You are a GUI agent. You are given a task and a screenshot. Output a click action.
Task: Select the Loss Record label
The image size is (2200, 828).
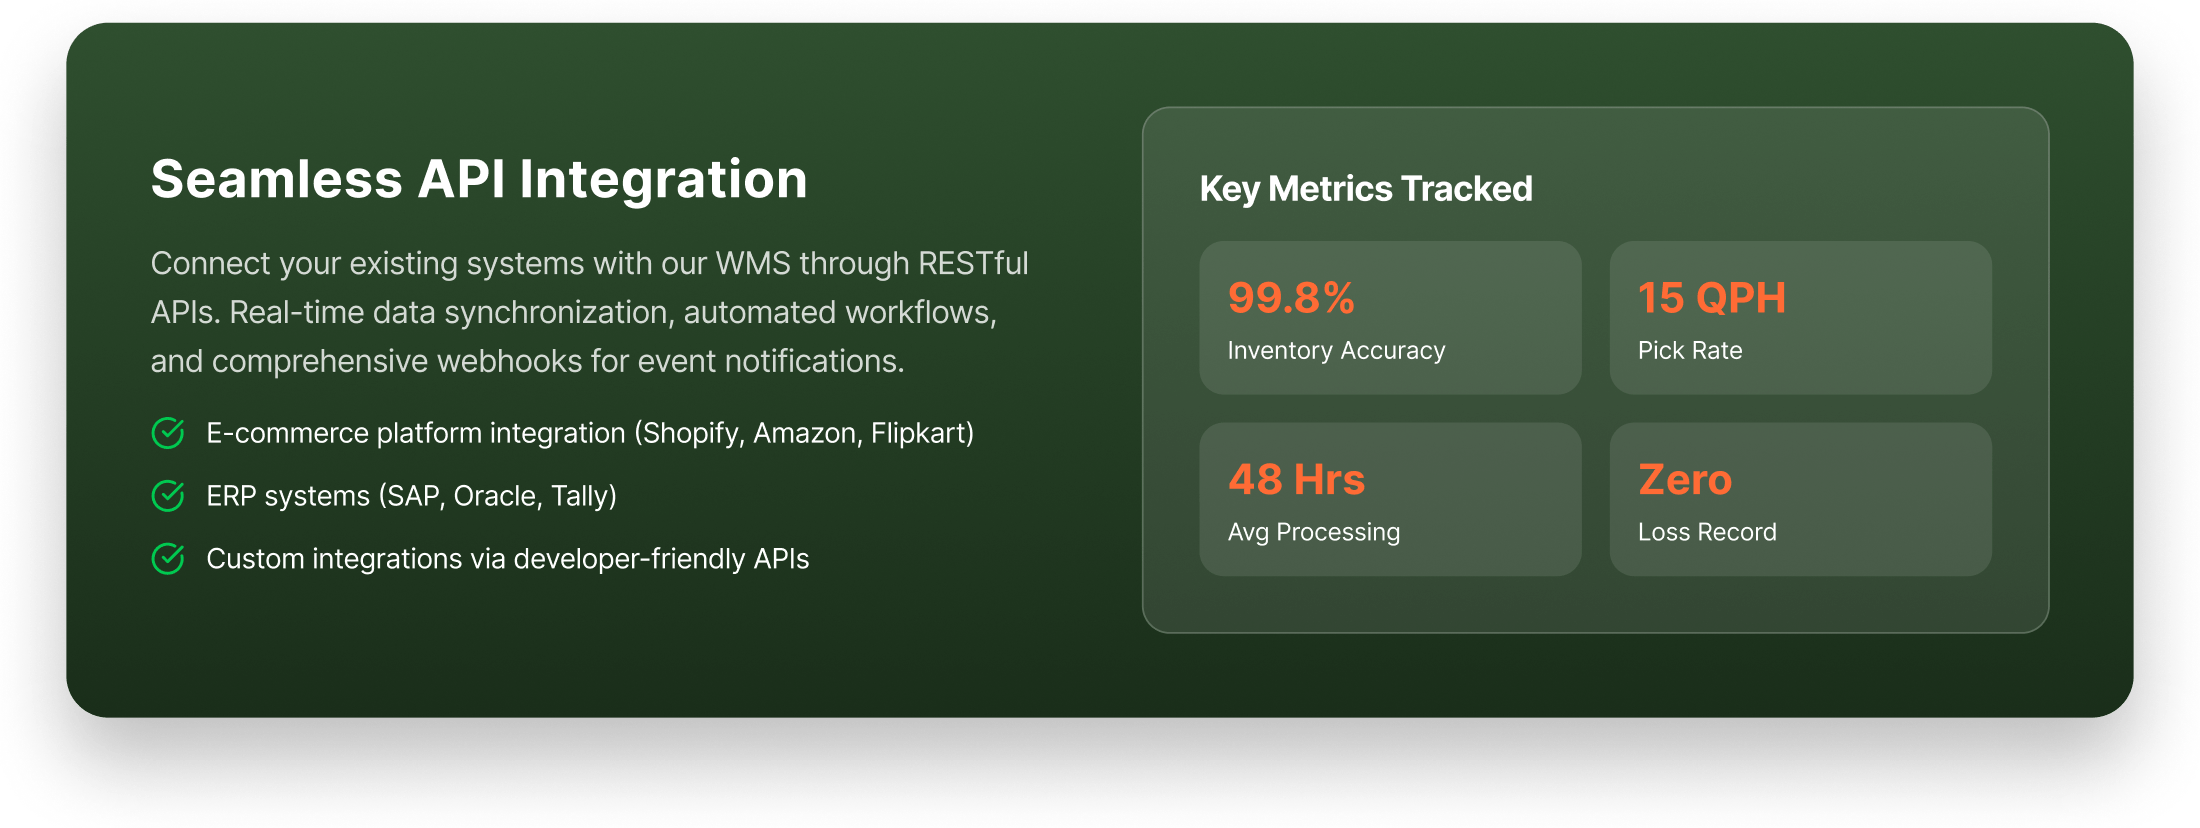tap(1707, 532)
